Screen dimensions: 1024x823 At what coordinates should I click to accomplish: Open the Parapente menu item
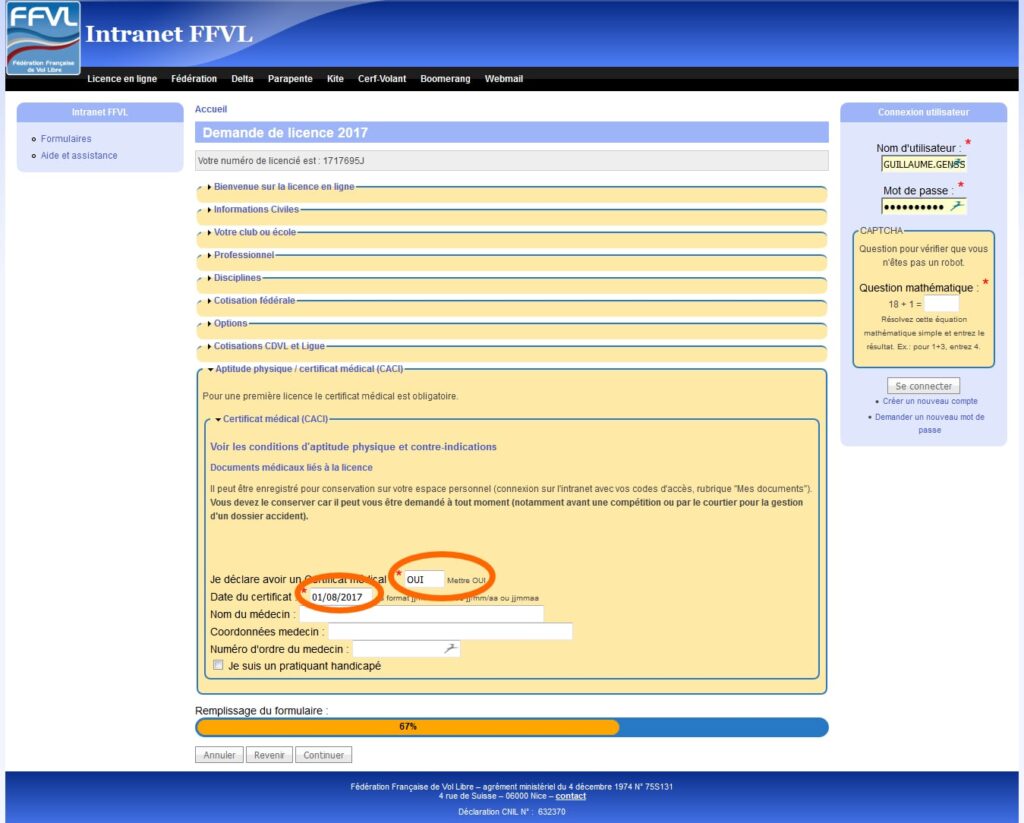click(290, 79)
